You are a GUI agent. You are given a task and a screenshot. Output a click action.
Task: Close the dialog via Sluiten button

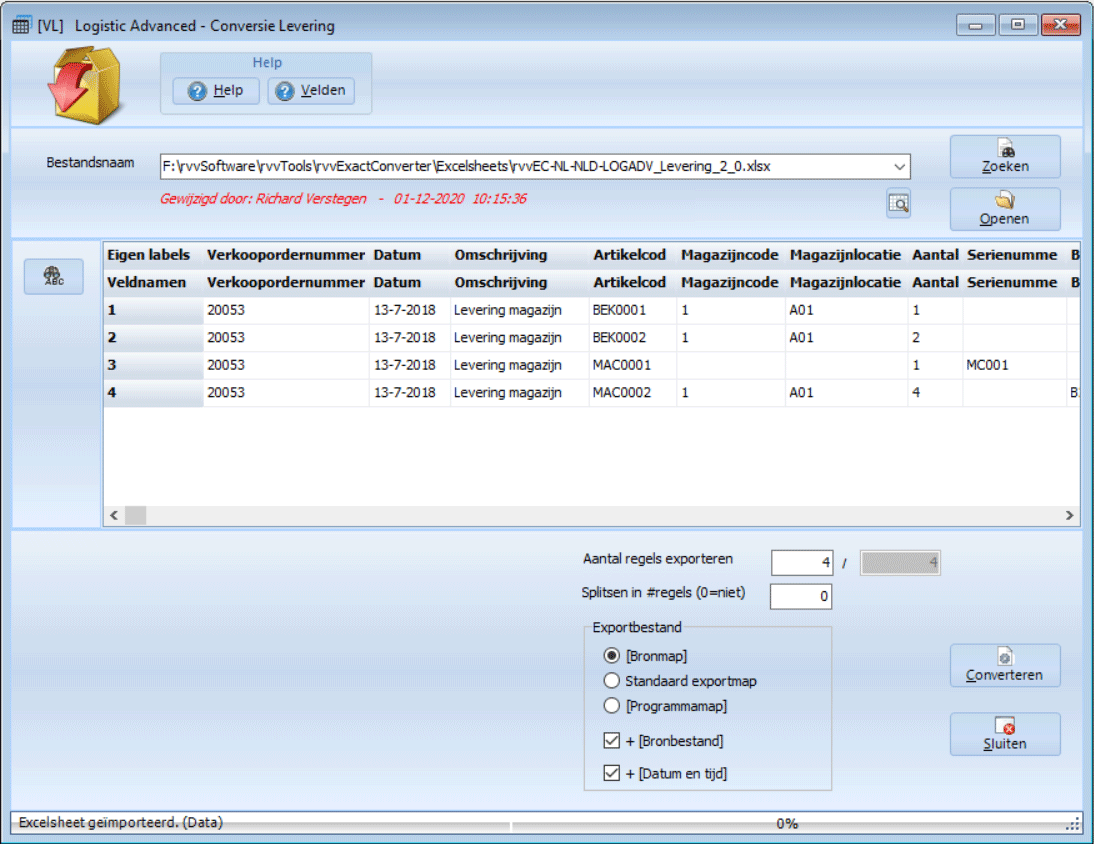click(1005, 734)
